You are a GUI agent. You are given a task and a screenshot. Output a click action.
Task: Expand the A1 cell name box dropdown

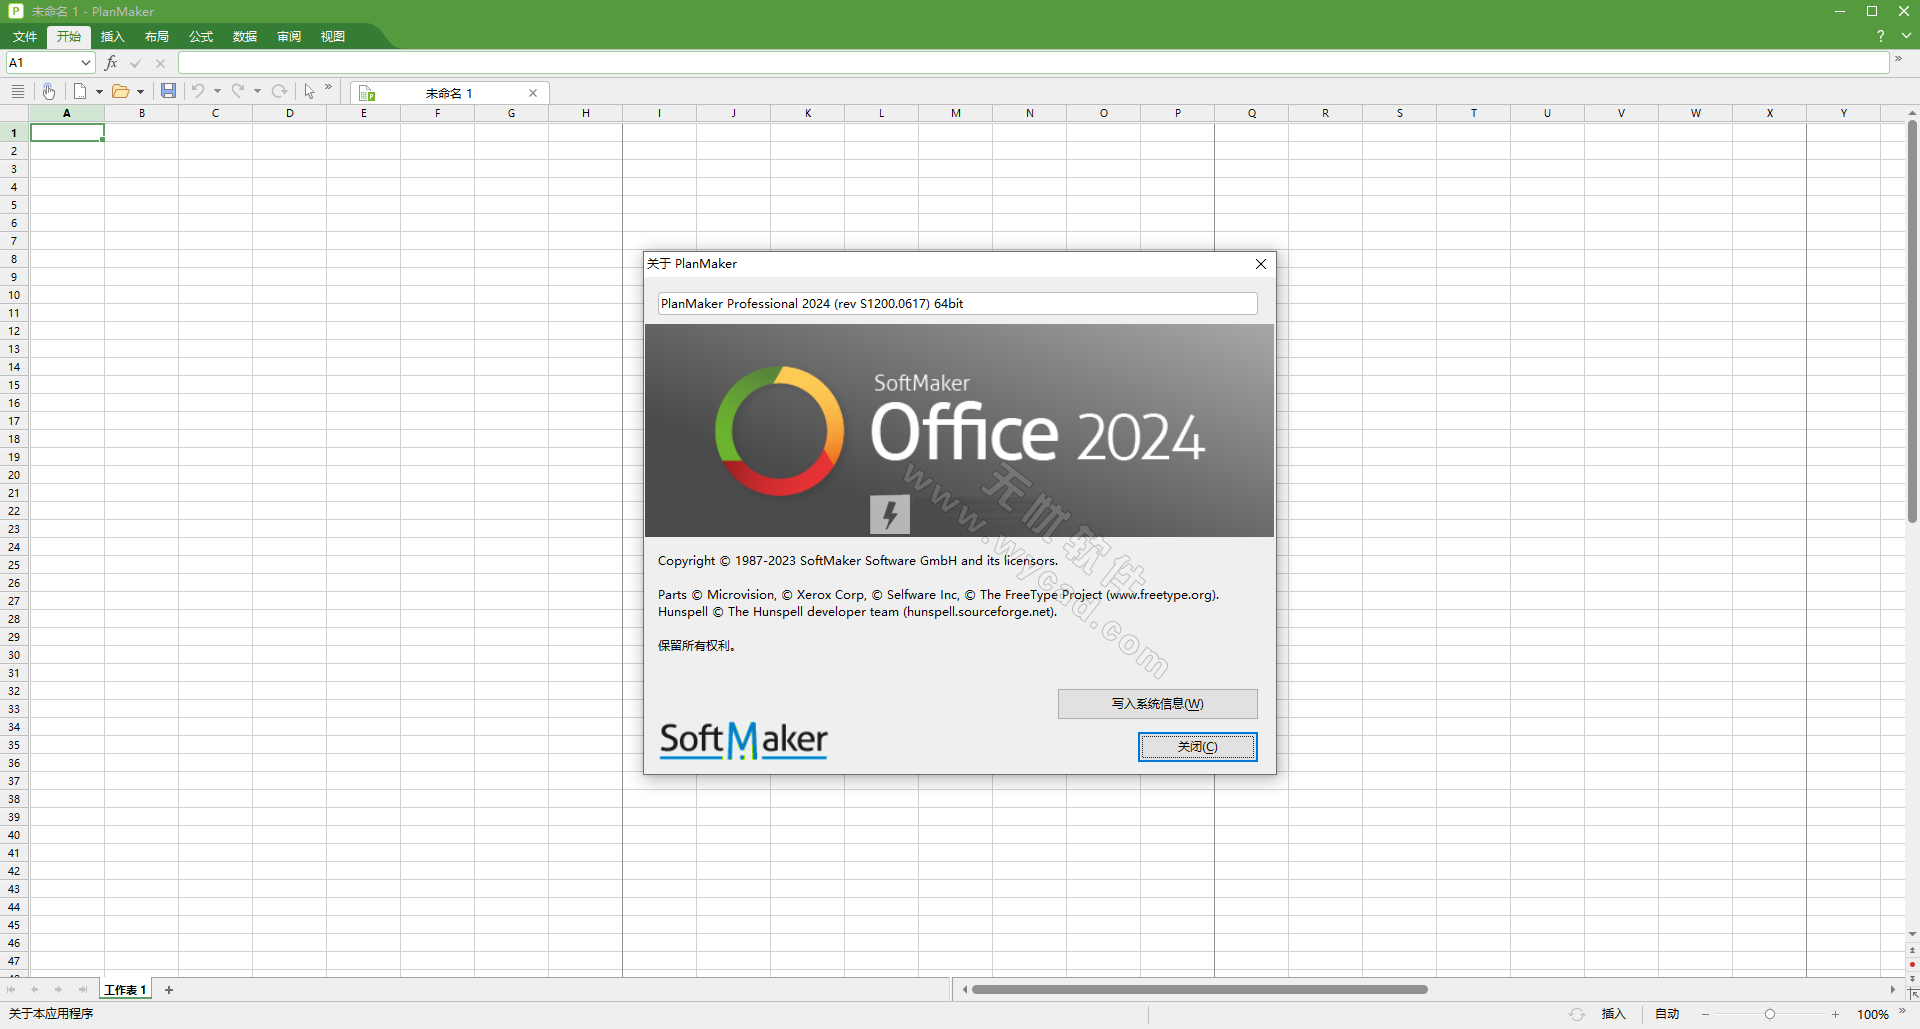[86, 63]
